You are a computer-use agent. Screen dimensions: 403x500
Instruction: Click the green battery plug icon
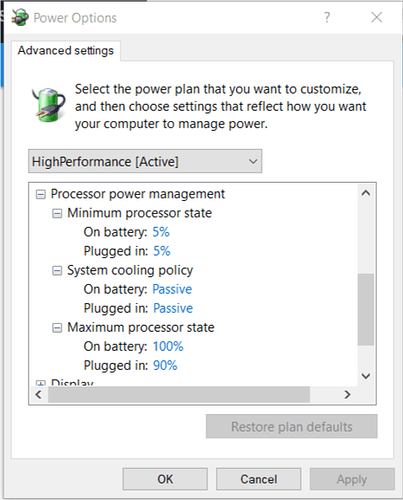point(49,105)
